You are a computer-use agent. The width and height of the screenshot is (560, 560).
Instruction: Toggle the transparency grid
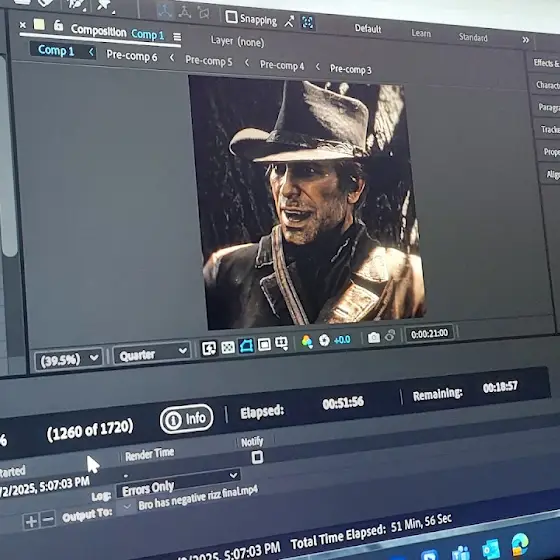pyautogui.click(x=228, y=347)
